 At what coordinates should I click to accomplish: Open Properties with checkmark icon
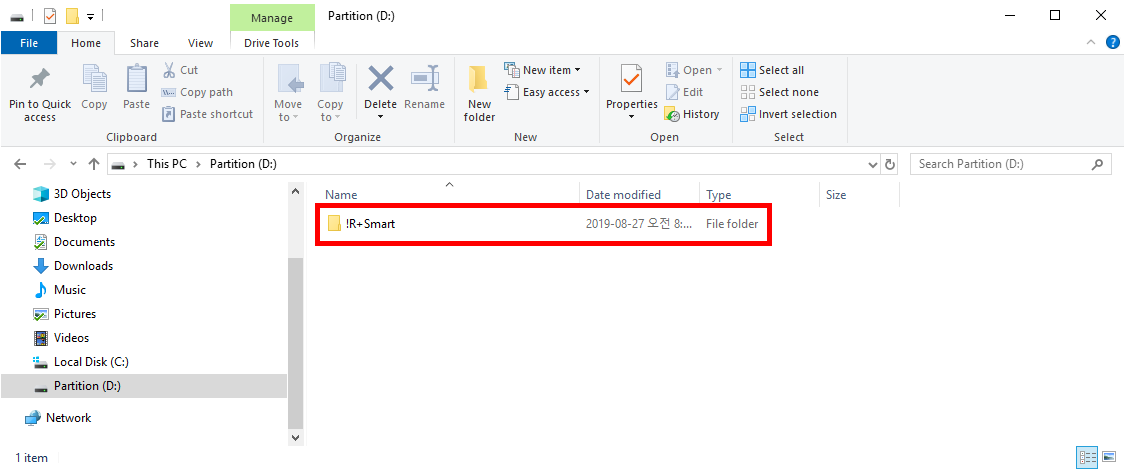click(x=631, y=78)
